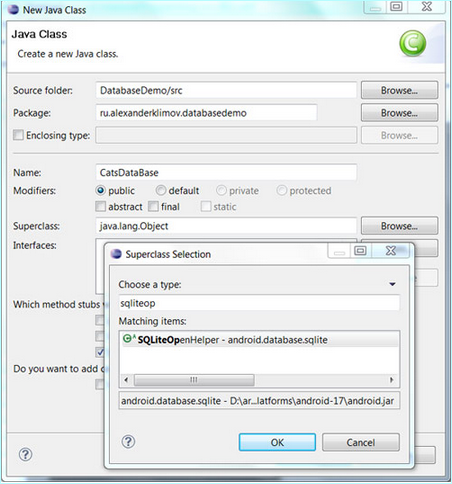452x484 pixels.
Task: Open the Choose a type dropdown menu arrow
Action: [x=393, y=284]
